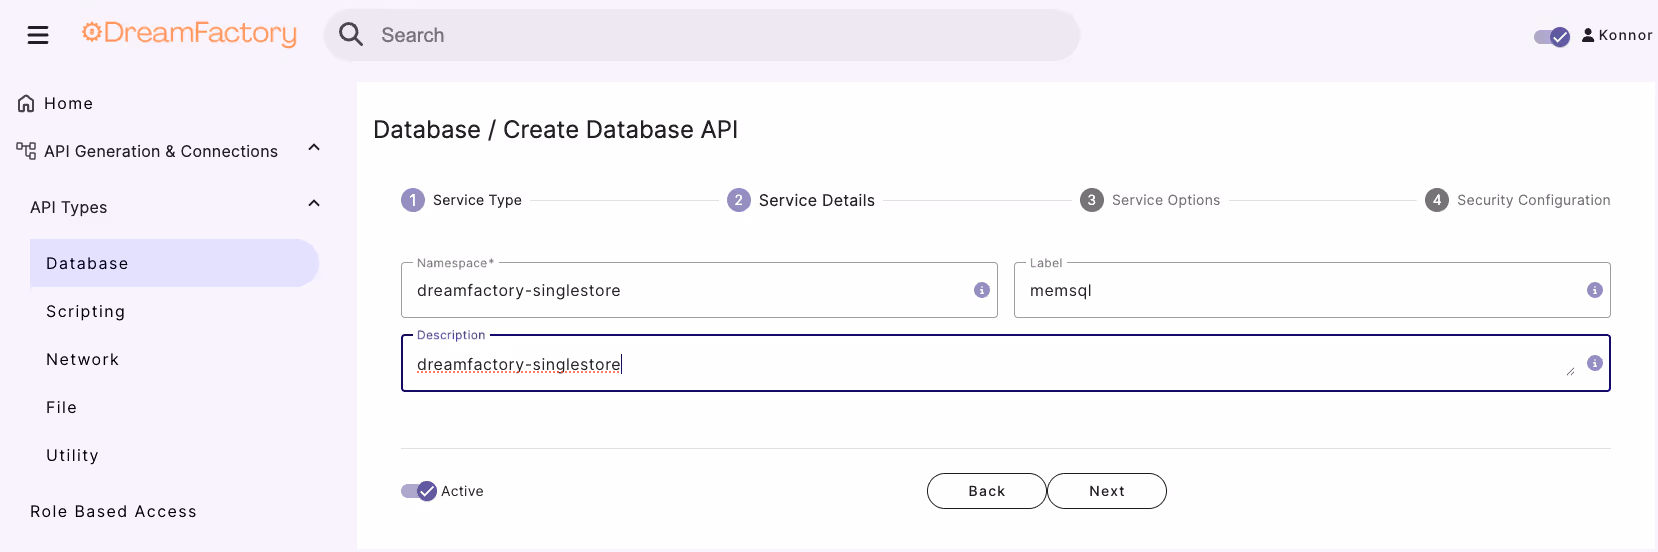The image size is (1658, 552).
Task: Click the Label field info icon
Action: pyautogui.click(x=1595, y=290)
